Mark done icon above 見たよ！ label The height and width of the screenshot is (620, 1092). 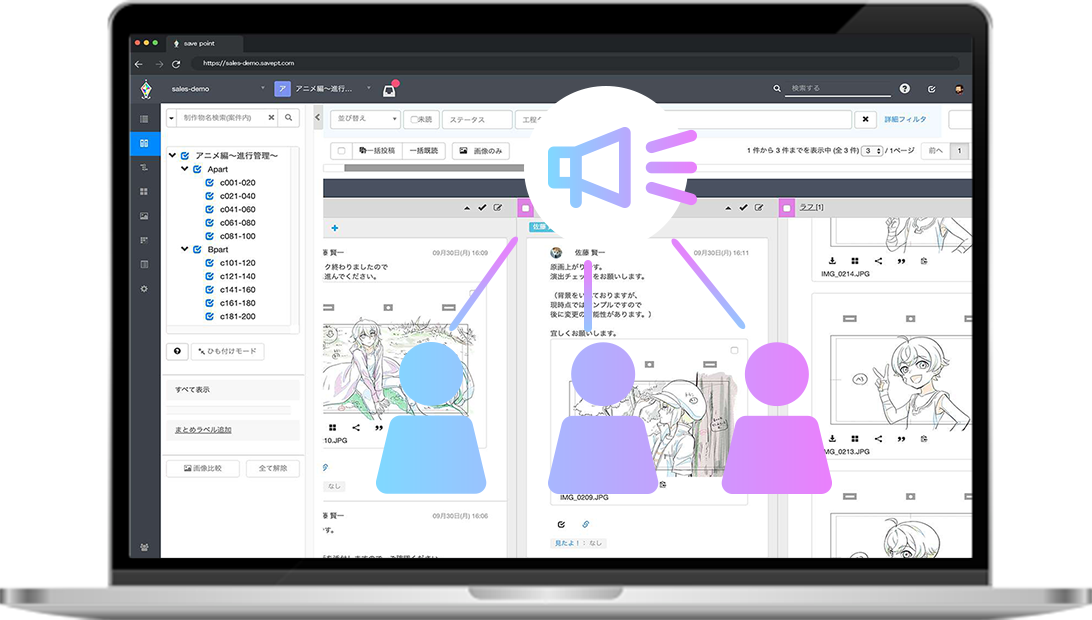tap(561, 524)
